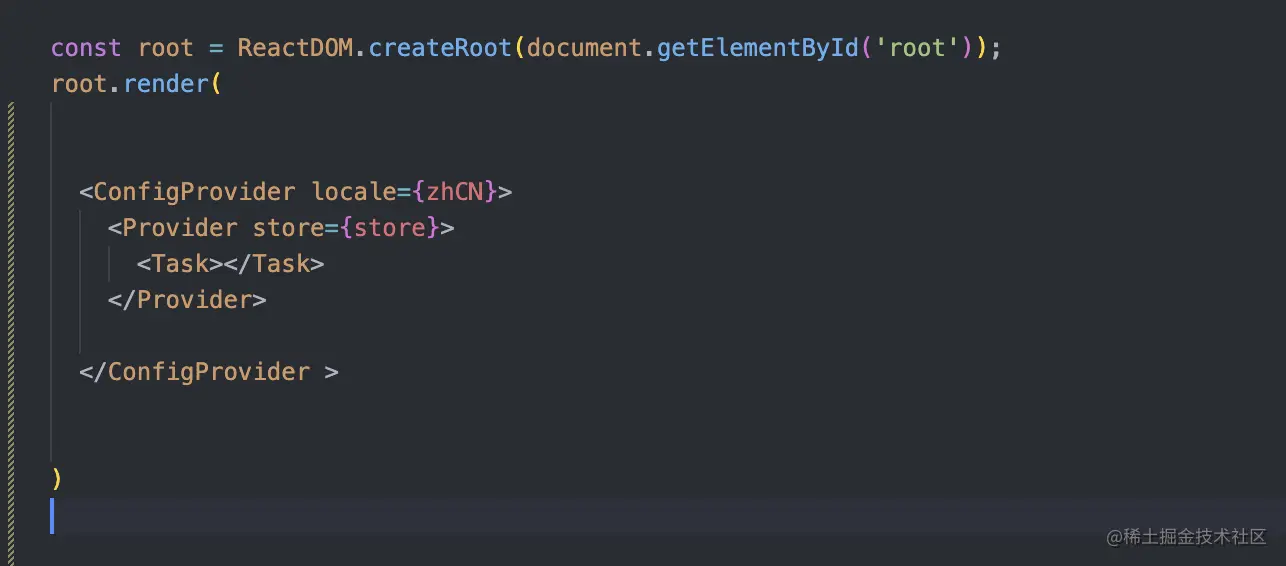
Task: Click the closing '</ConfigProvider >' tag
Action: pyautogui.click(x=209, y=372)
